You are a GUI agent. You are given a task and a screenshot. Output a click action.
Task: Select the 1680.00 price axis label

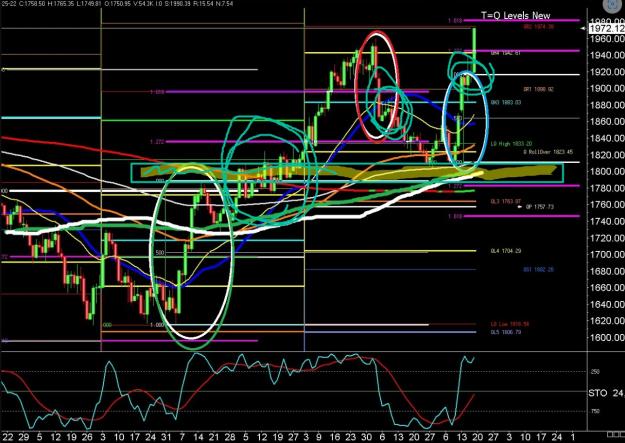pos(607,271)
